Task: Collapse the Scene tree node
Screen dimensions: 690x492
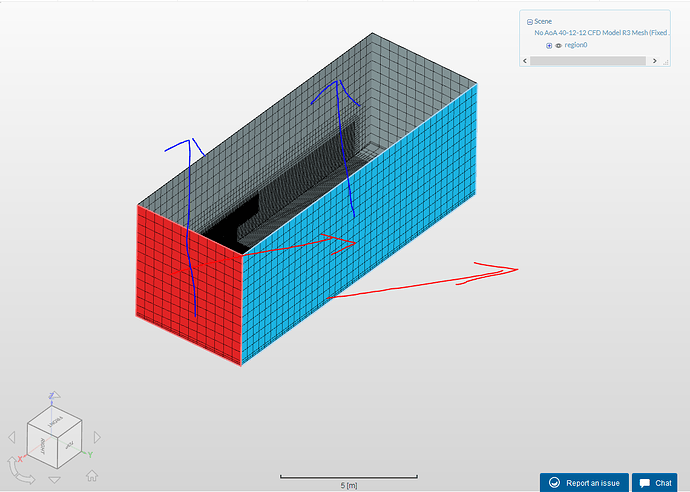Action: [529, 20]
